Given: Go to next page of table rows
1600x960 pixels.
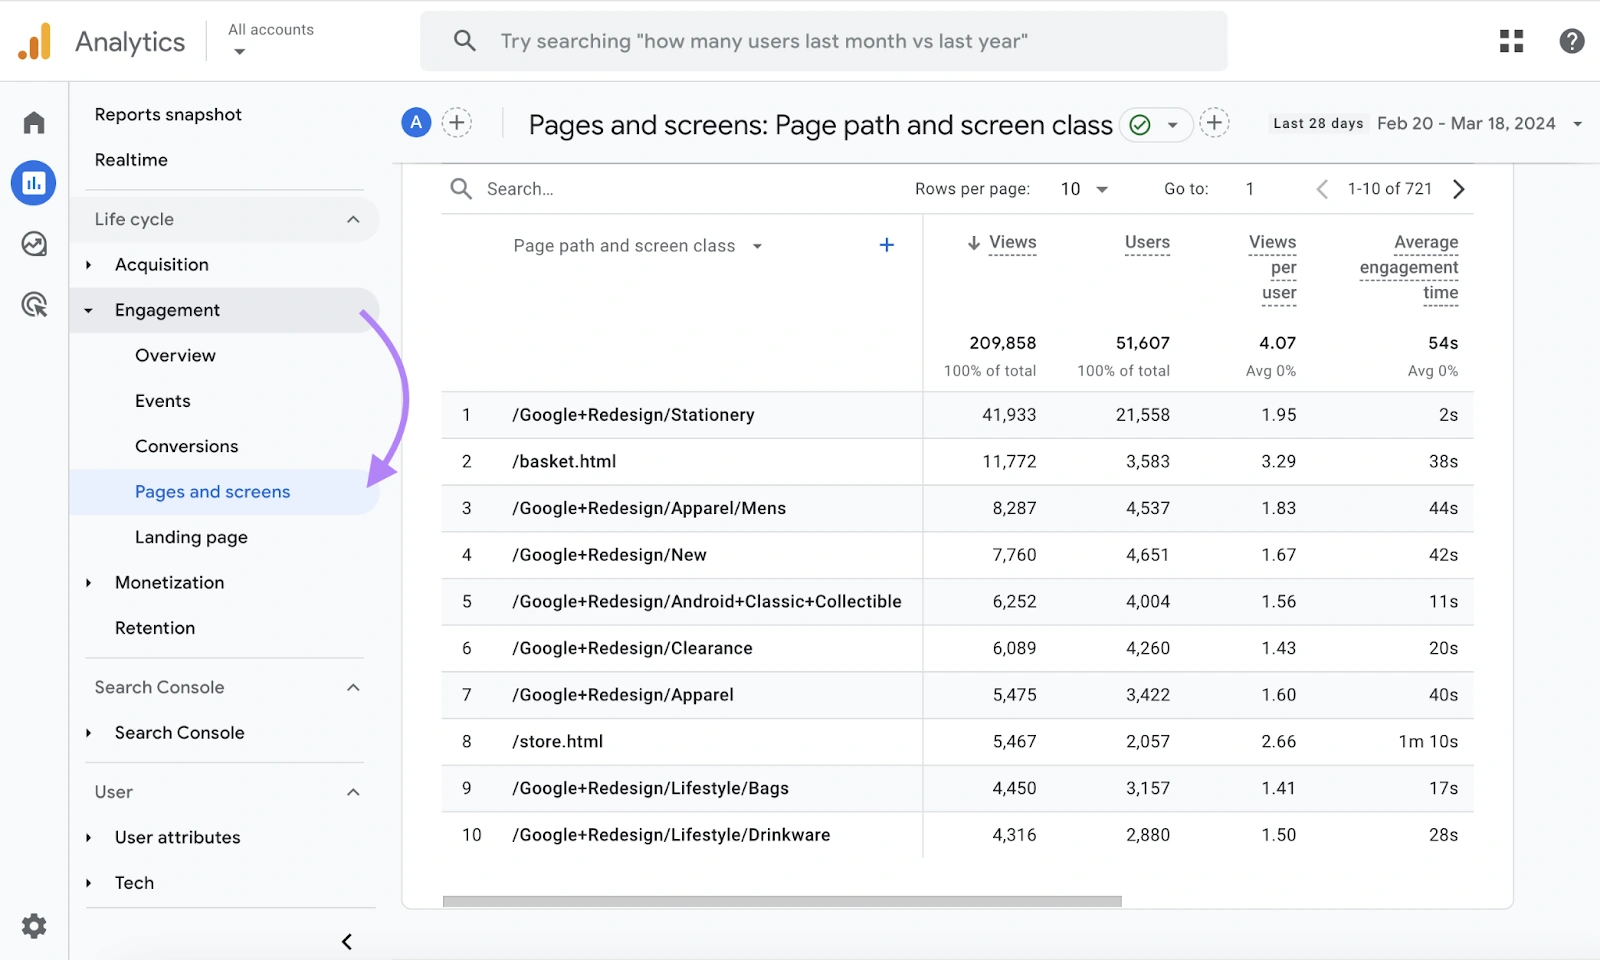Looking at the screenshot, I should (x=1459, y=189).
